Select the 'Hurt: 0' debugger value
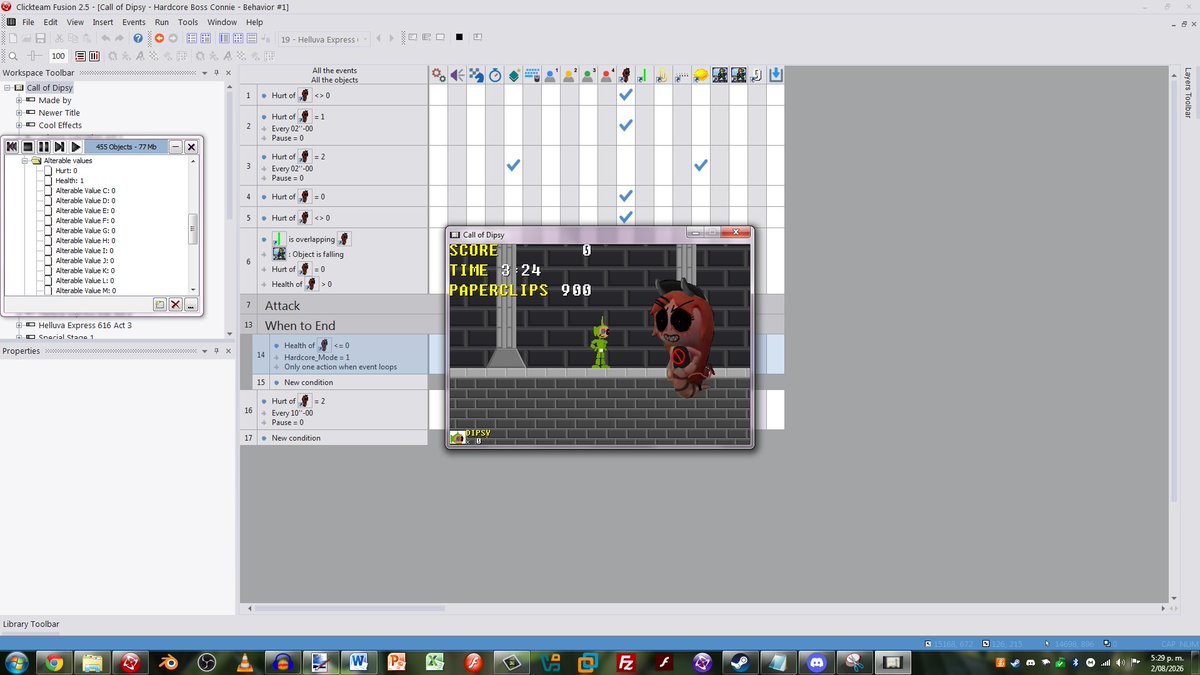 click(66, 170)
